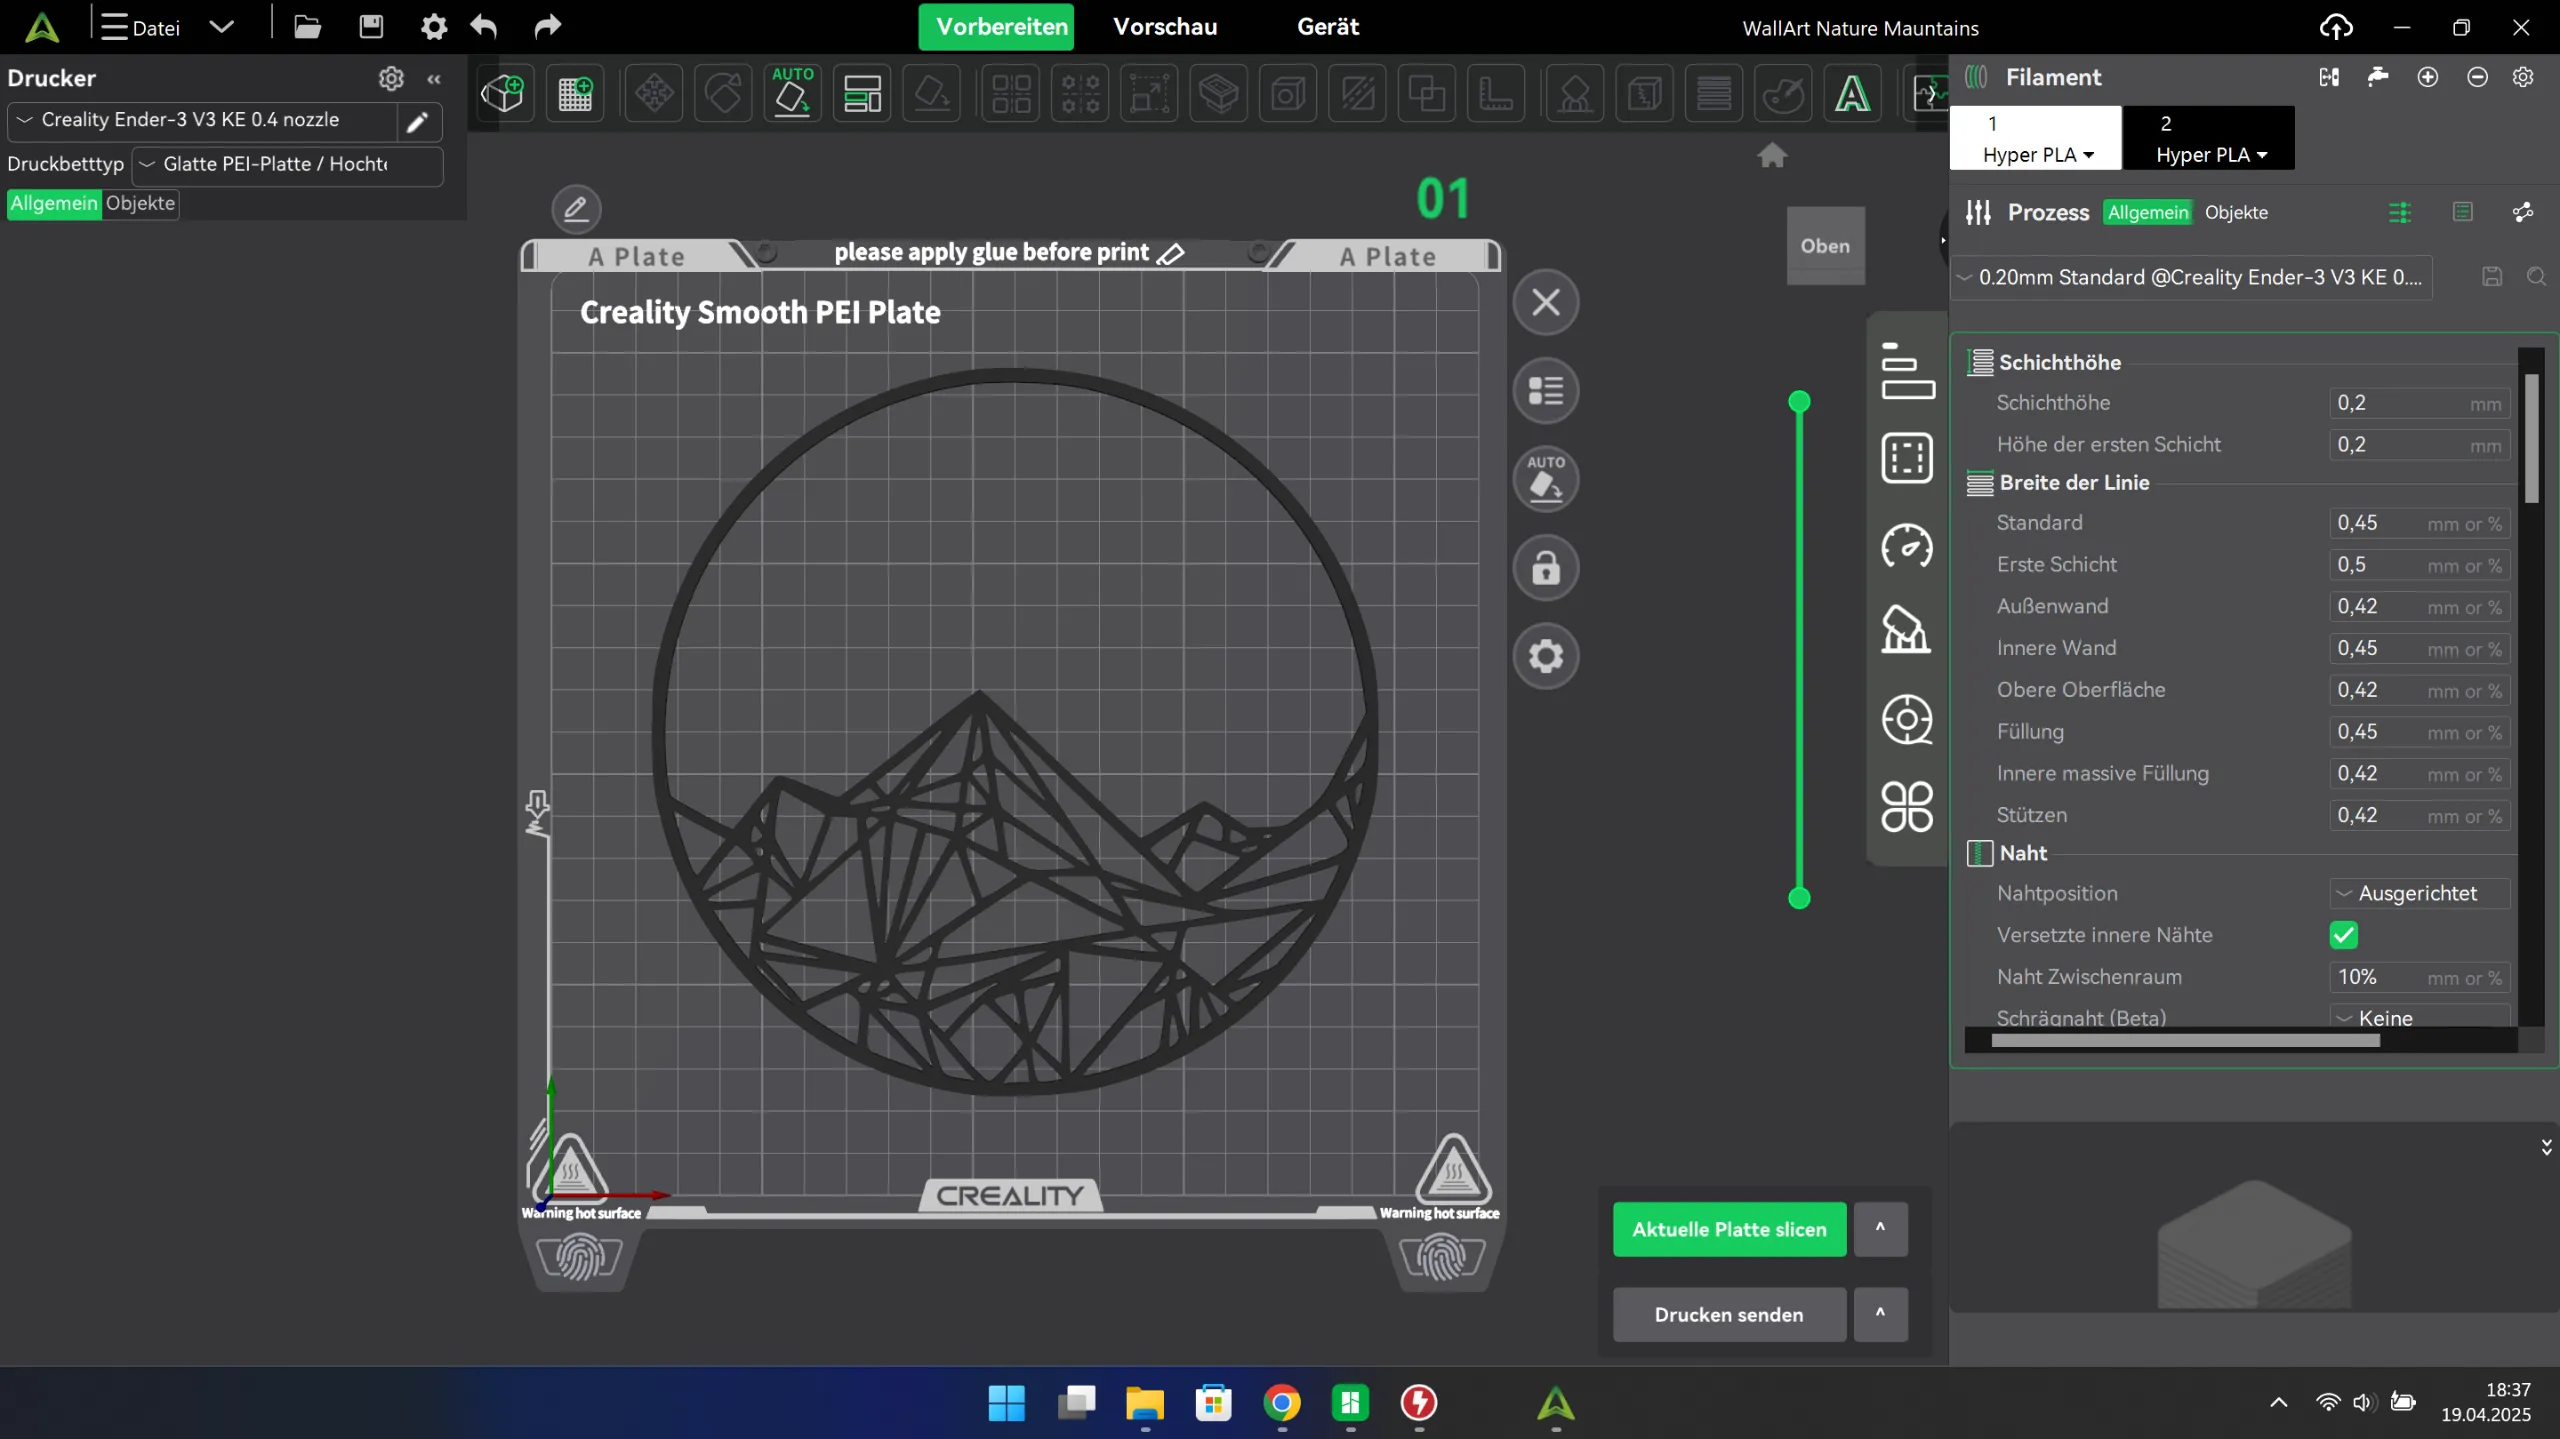Select Allgemein in the Prozess panel

2147,212
